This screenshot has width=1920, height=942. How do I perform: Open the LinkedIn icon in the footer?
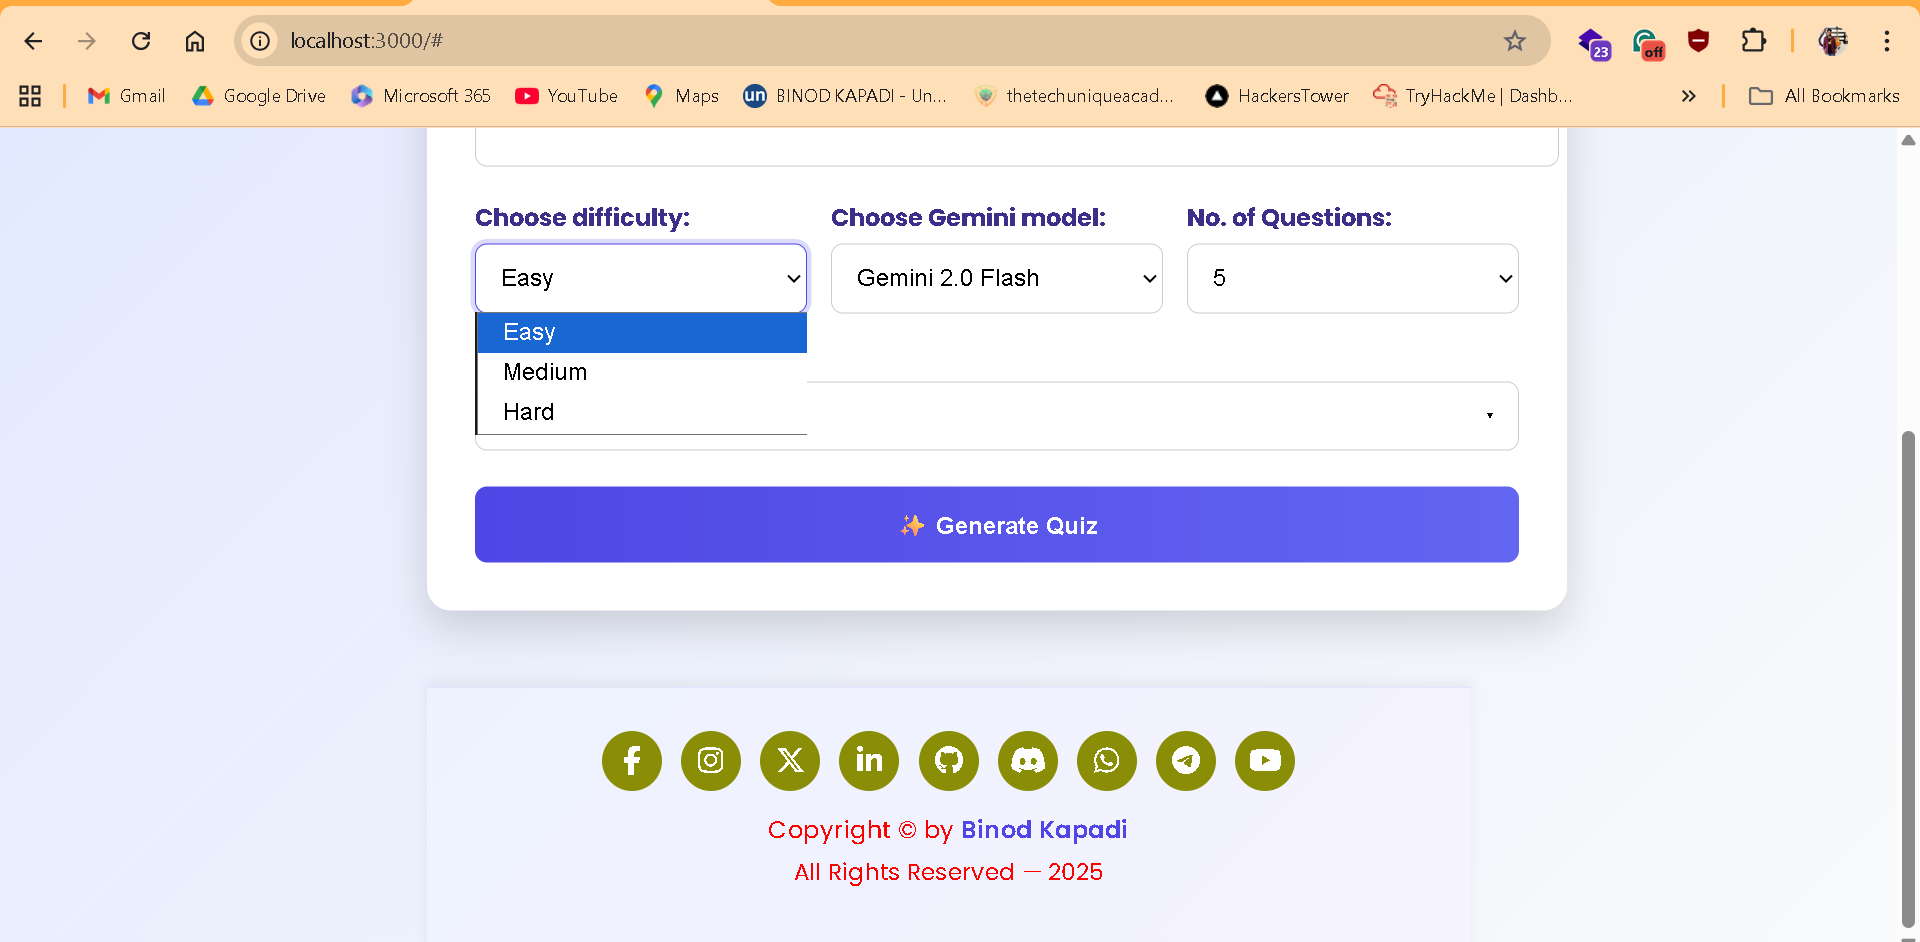coord(868,761)
